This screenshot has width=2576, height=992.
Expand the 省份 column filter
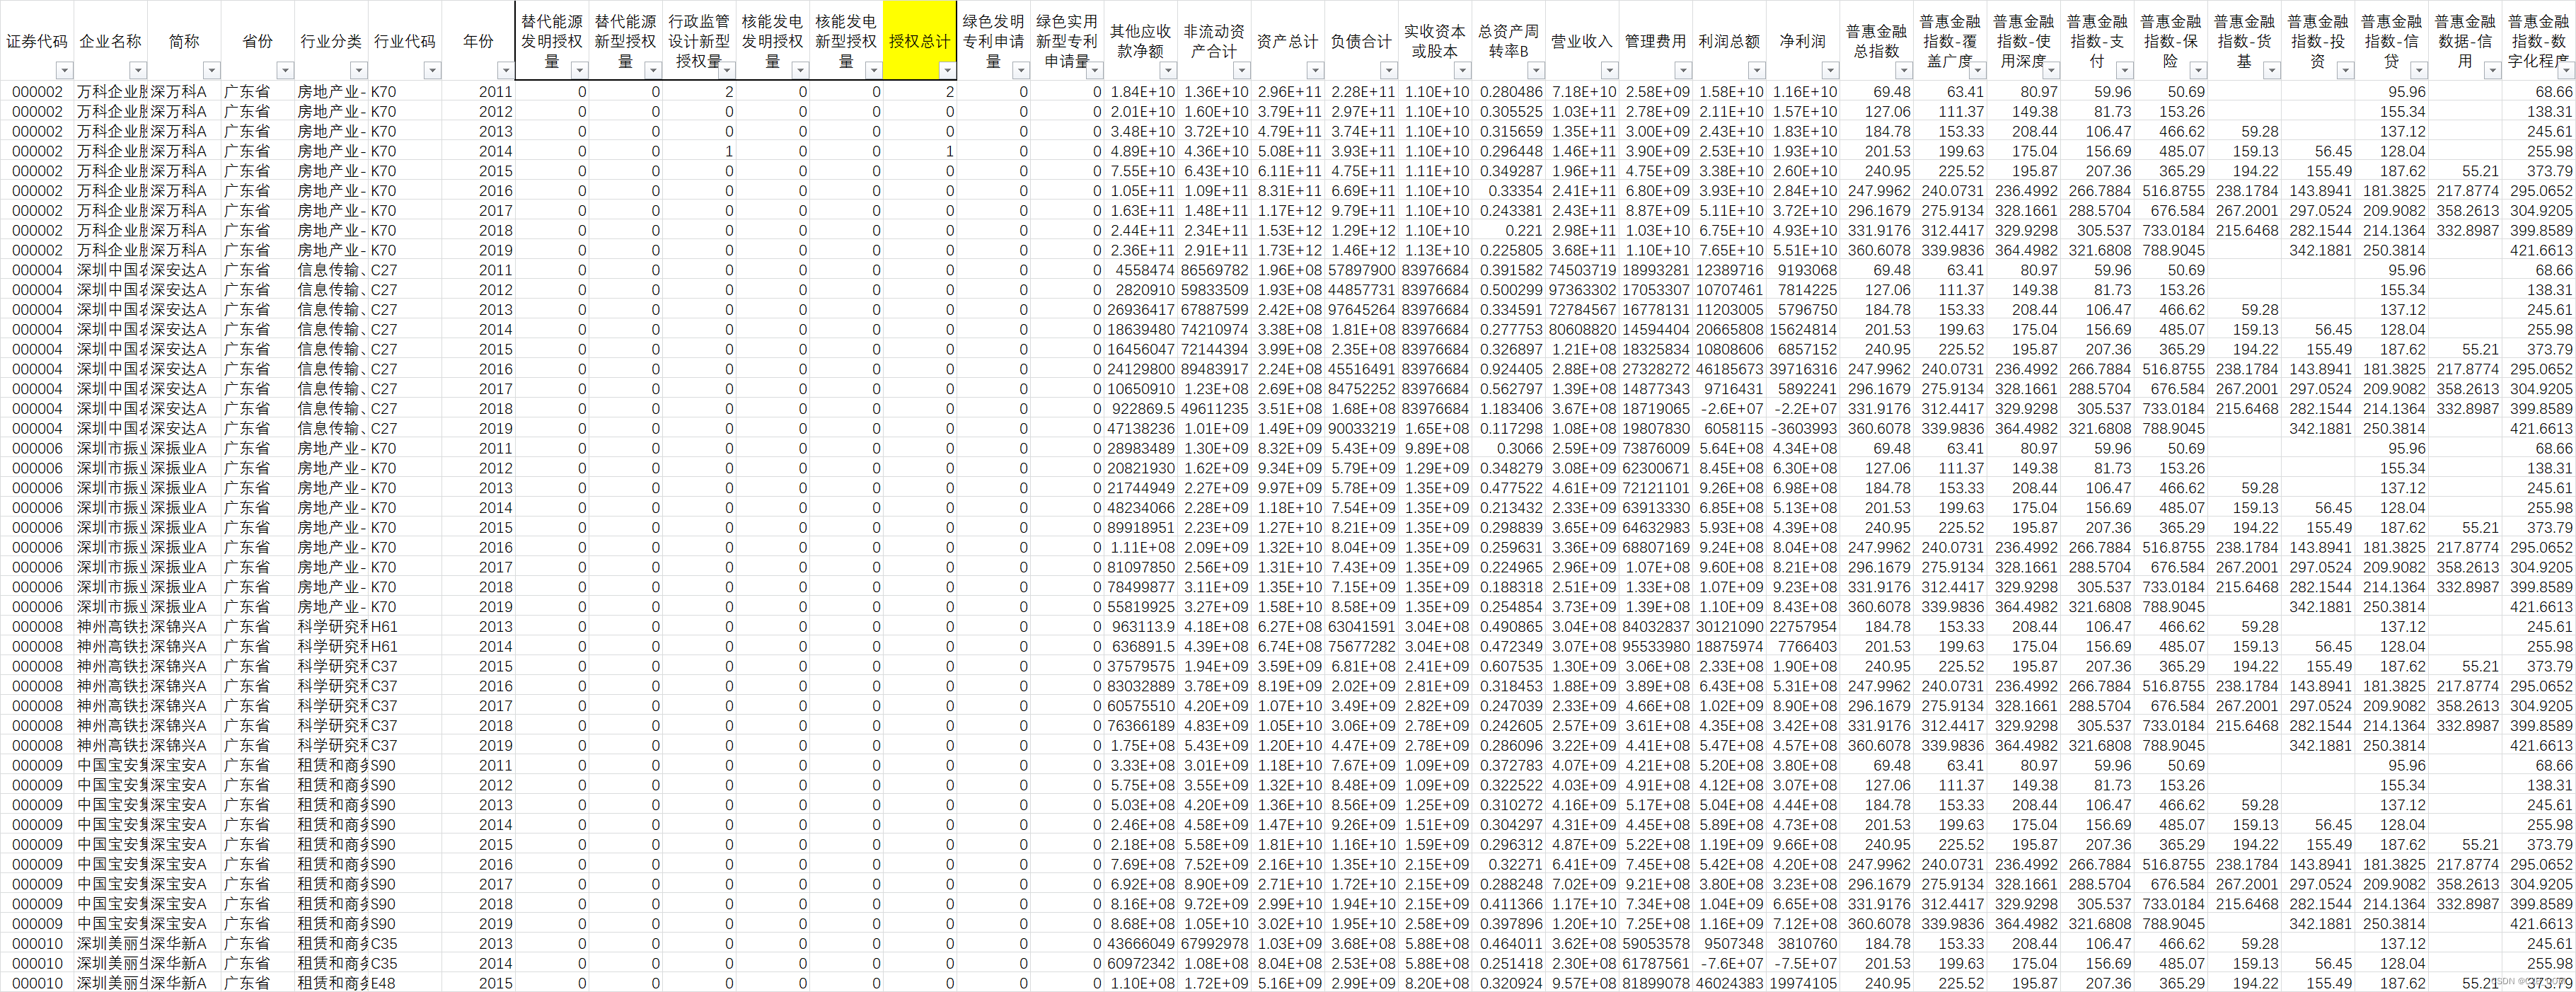tap(285, 70)
